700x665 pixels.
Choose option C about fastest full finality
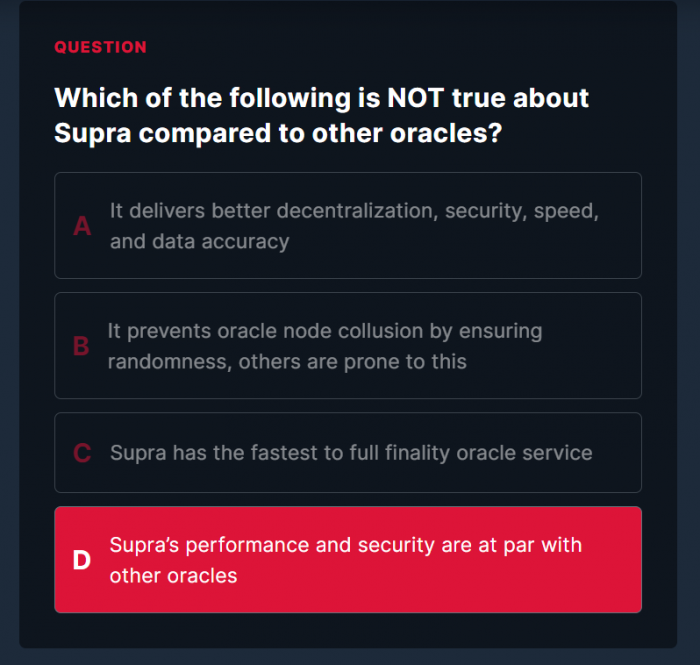pos(347,452)
